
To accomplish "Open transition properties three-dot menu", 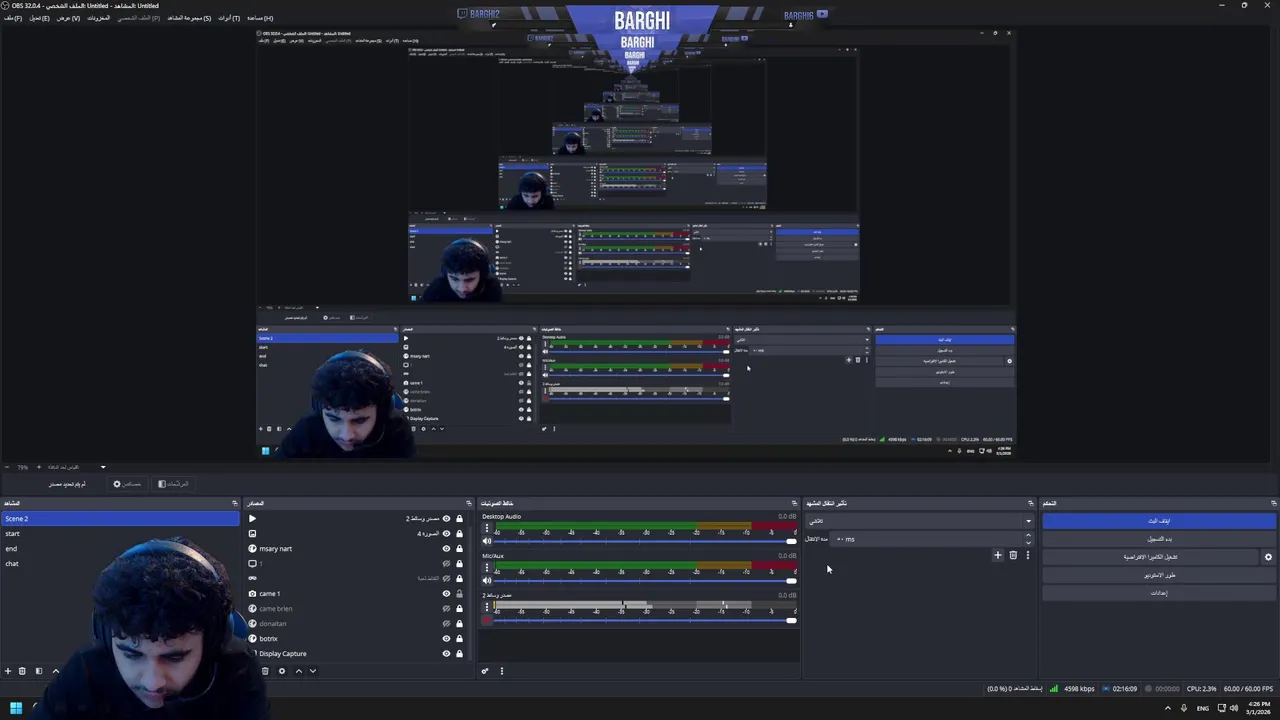I will [1027, 555].
